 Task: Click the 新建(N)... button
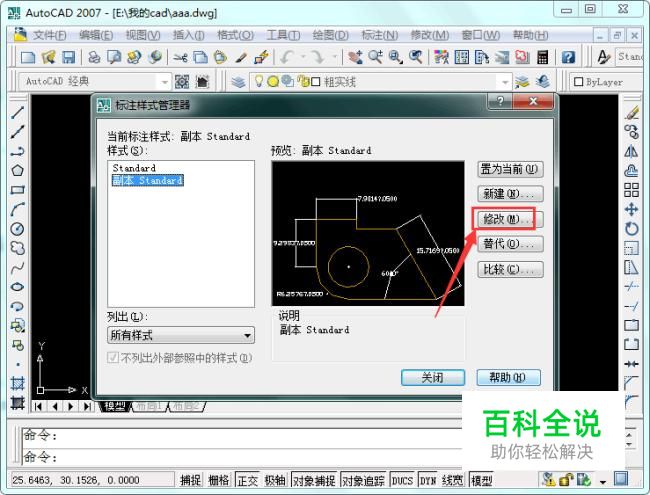click(x=510, y=194)
